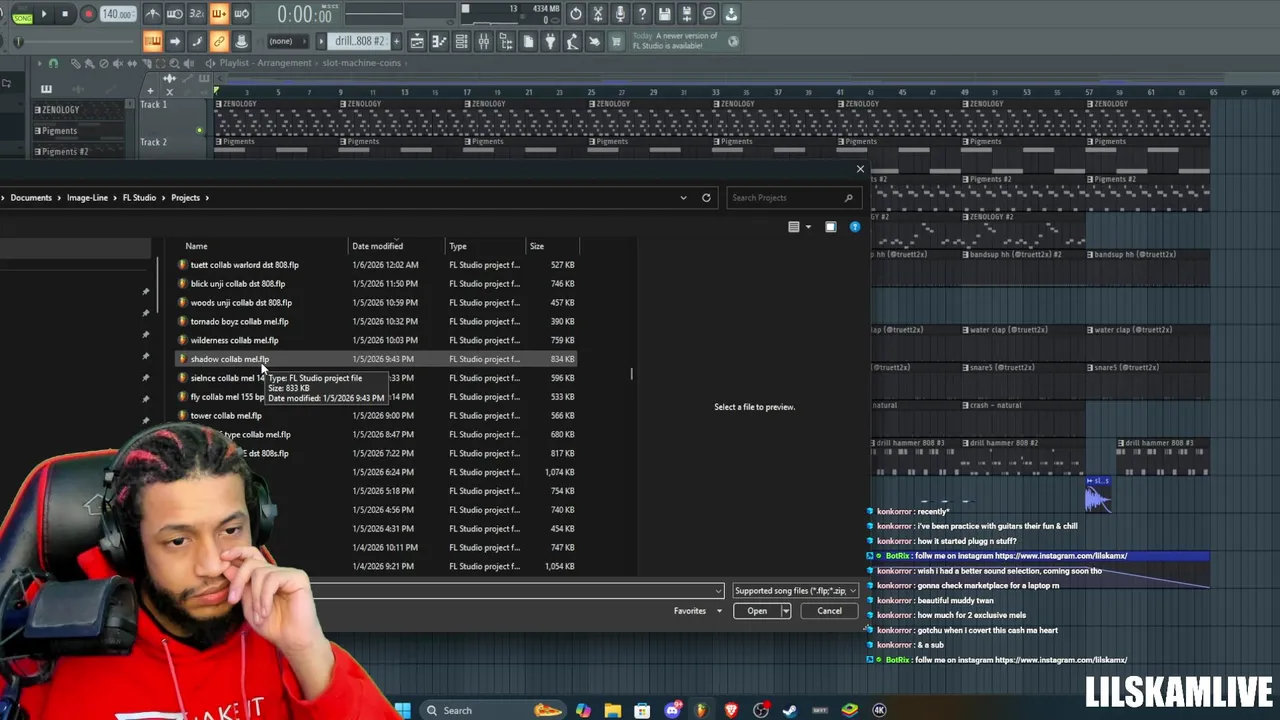Select the file tuett collab warlord dst 808.flp
Screen dimensions: 1280x720
coord(244,265)
